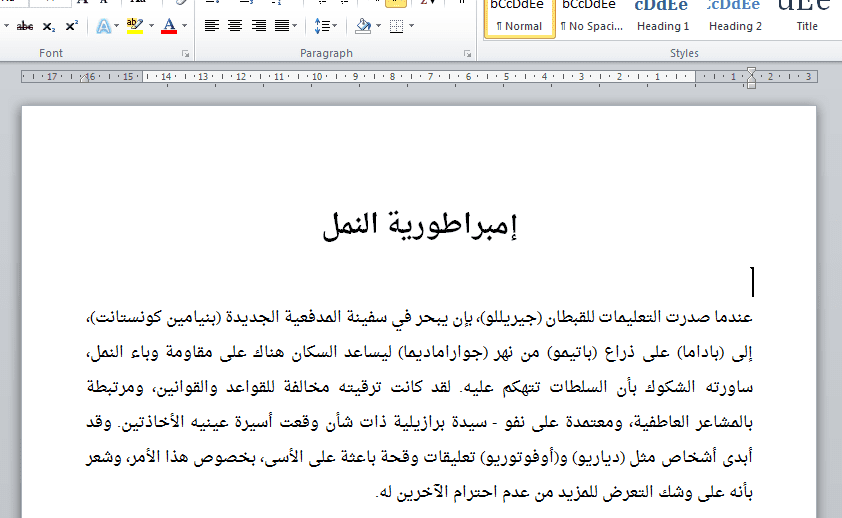Apply the No Spacing style
Viewport: 842px width, 518px height.
click(591, 18)
